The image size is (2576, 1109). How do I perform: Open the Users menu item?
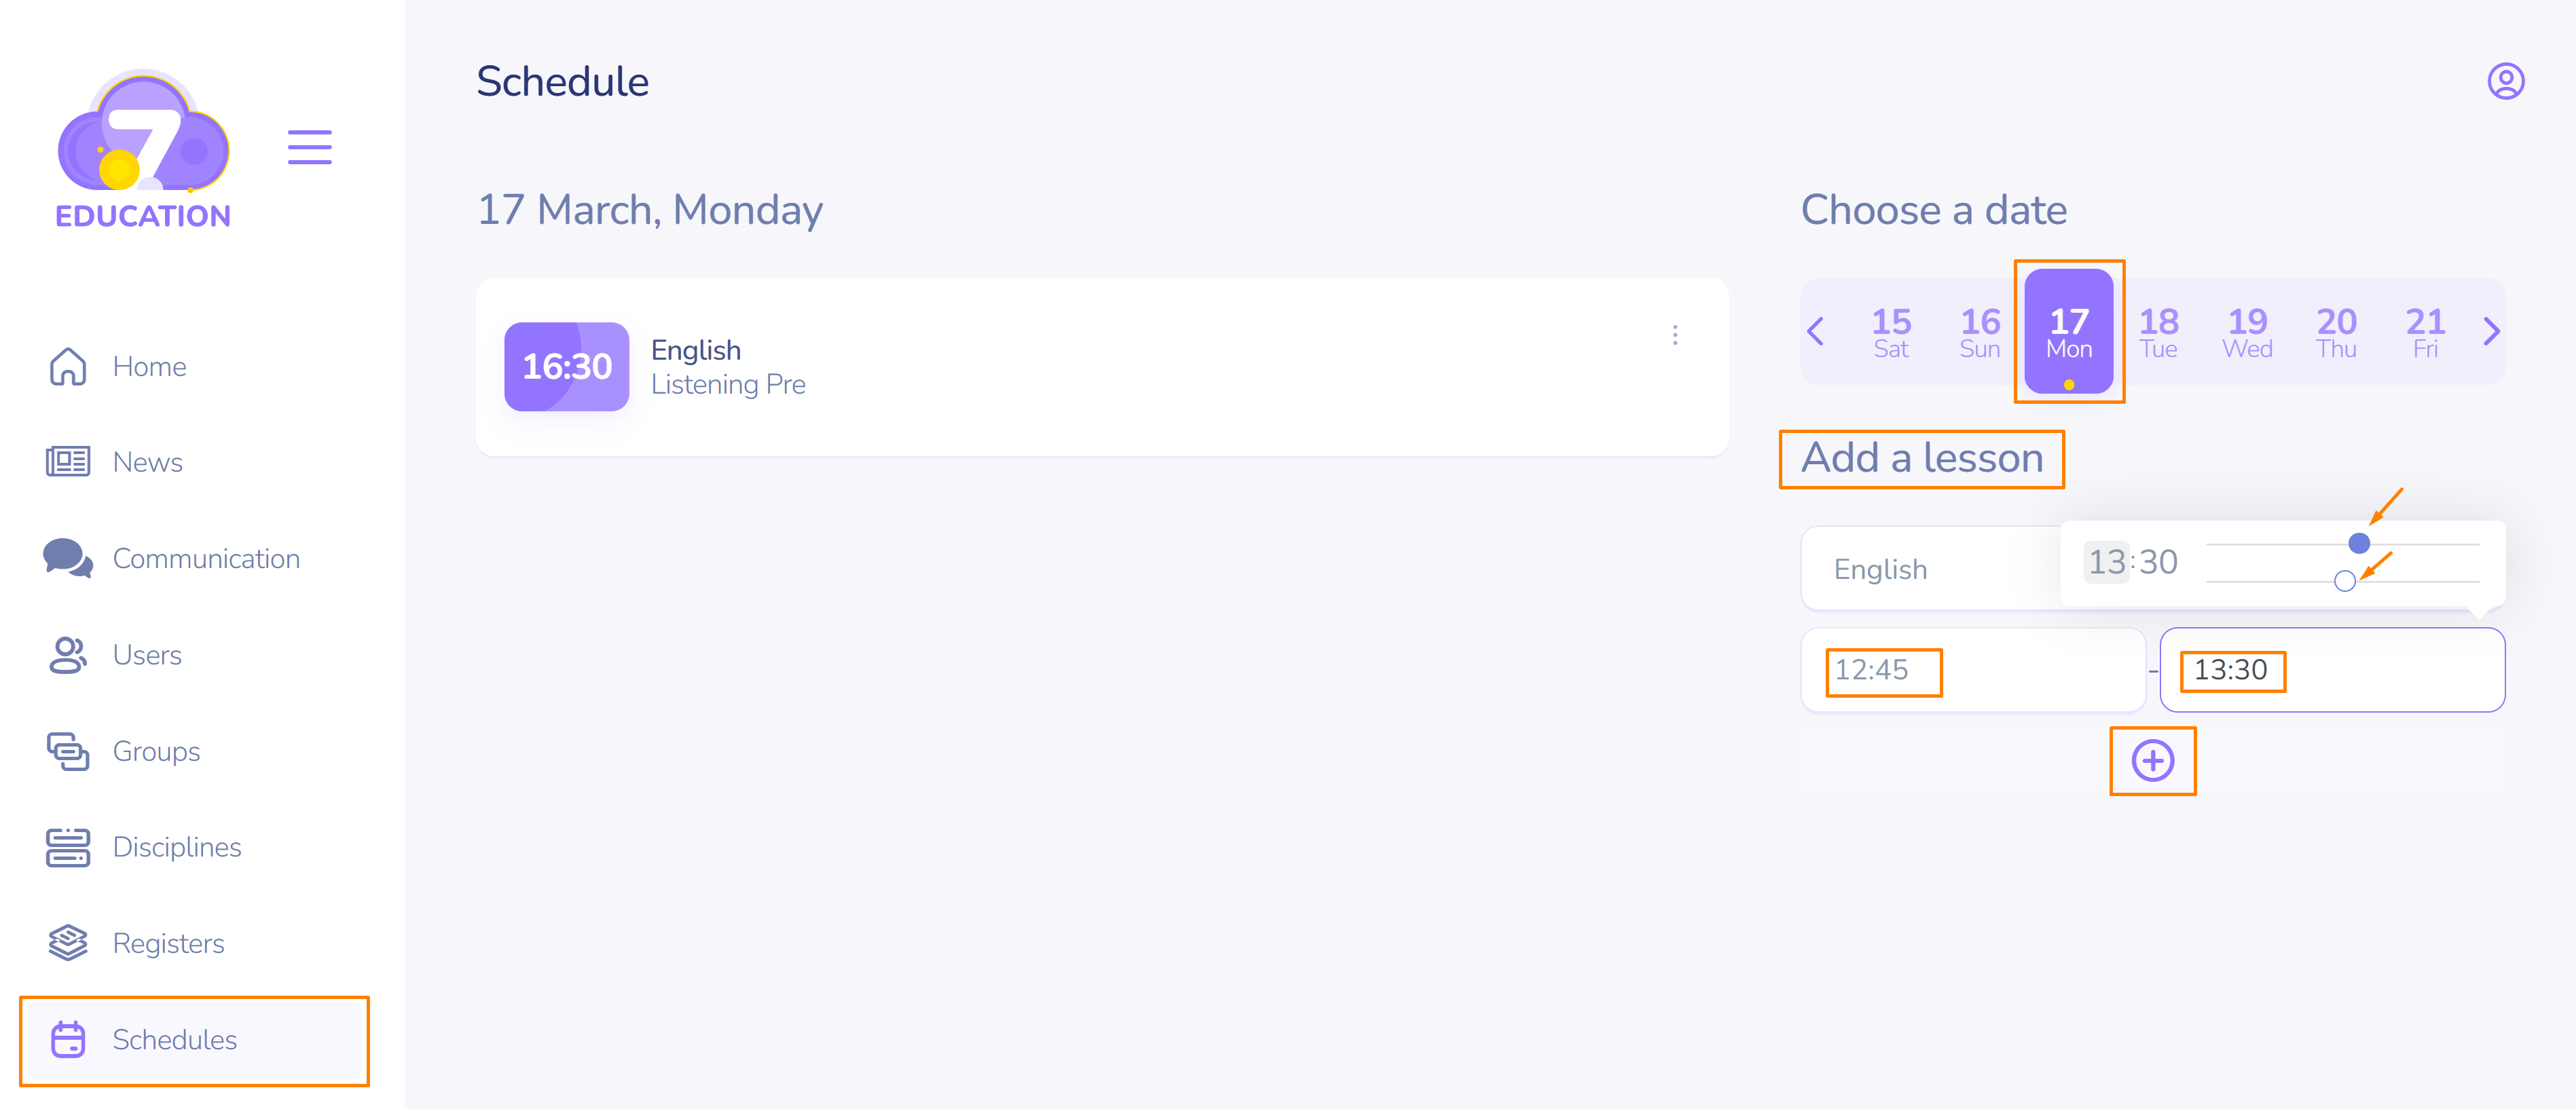click(x=147, y=655)
